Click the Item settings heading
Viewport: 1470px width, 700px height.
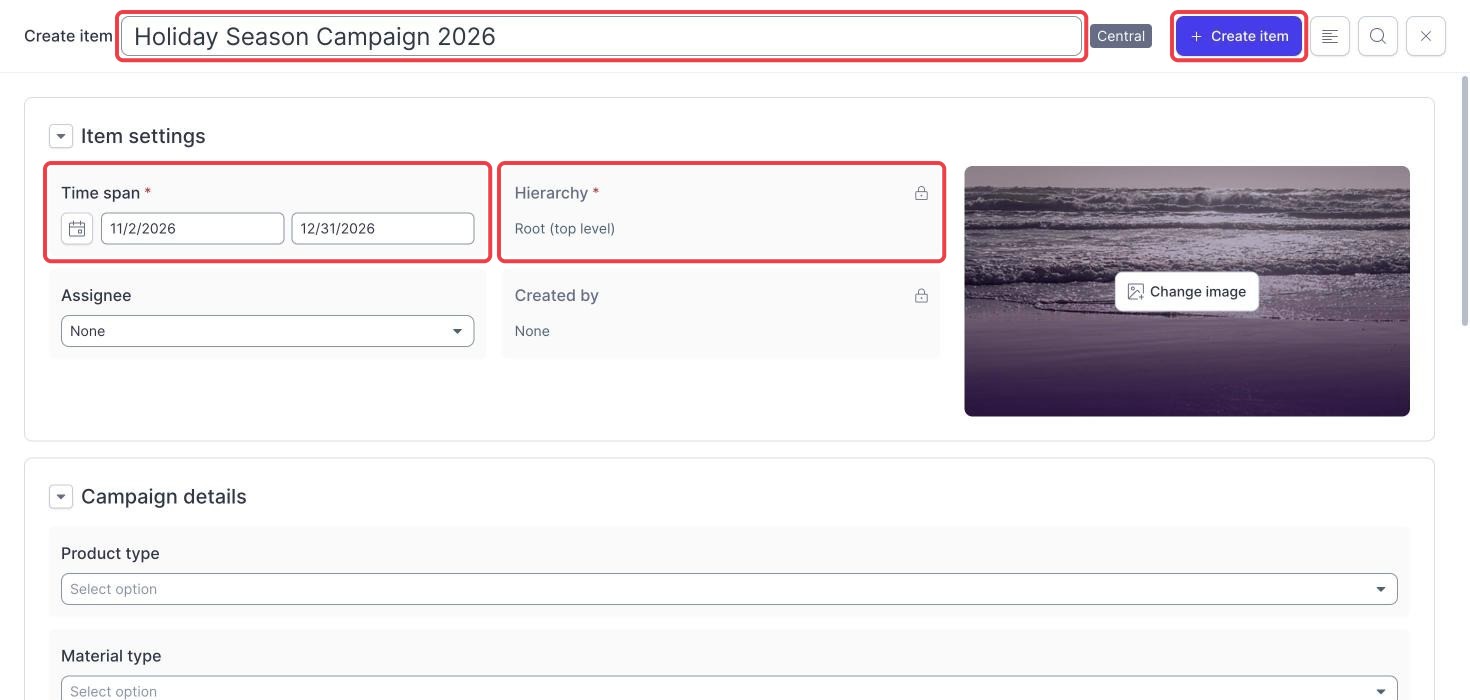click(x=143, y=136)
